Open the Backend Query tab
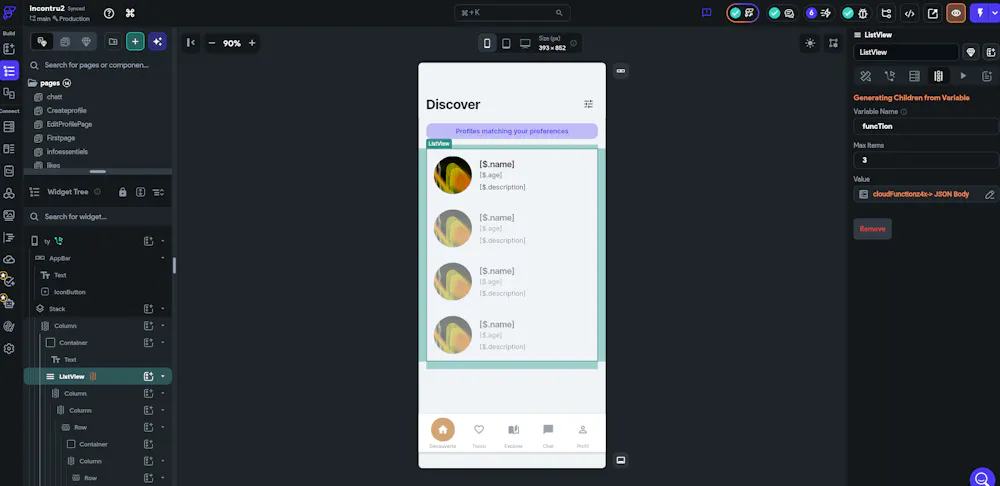Screen dimensions: 1000x486 point(915,76)
